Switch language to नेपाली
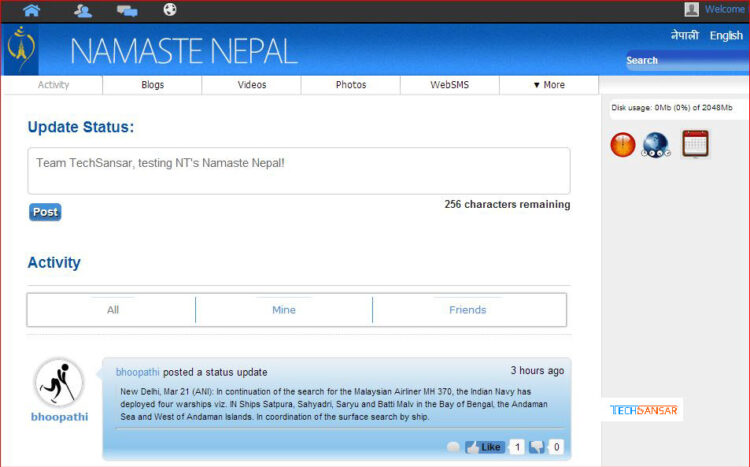This screenshot has width=750, height=467. tap(684, 35)
